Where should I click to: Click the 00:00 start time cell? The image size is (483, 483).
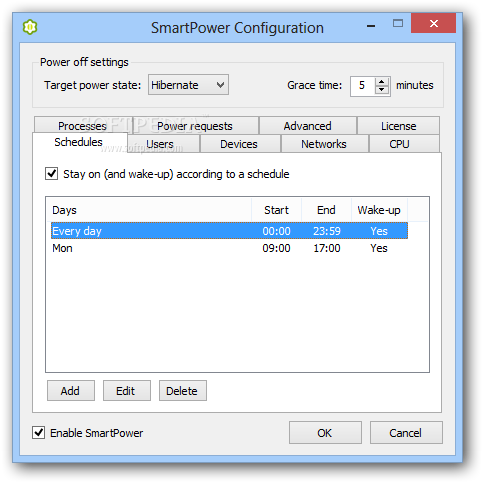[276, 231]
